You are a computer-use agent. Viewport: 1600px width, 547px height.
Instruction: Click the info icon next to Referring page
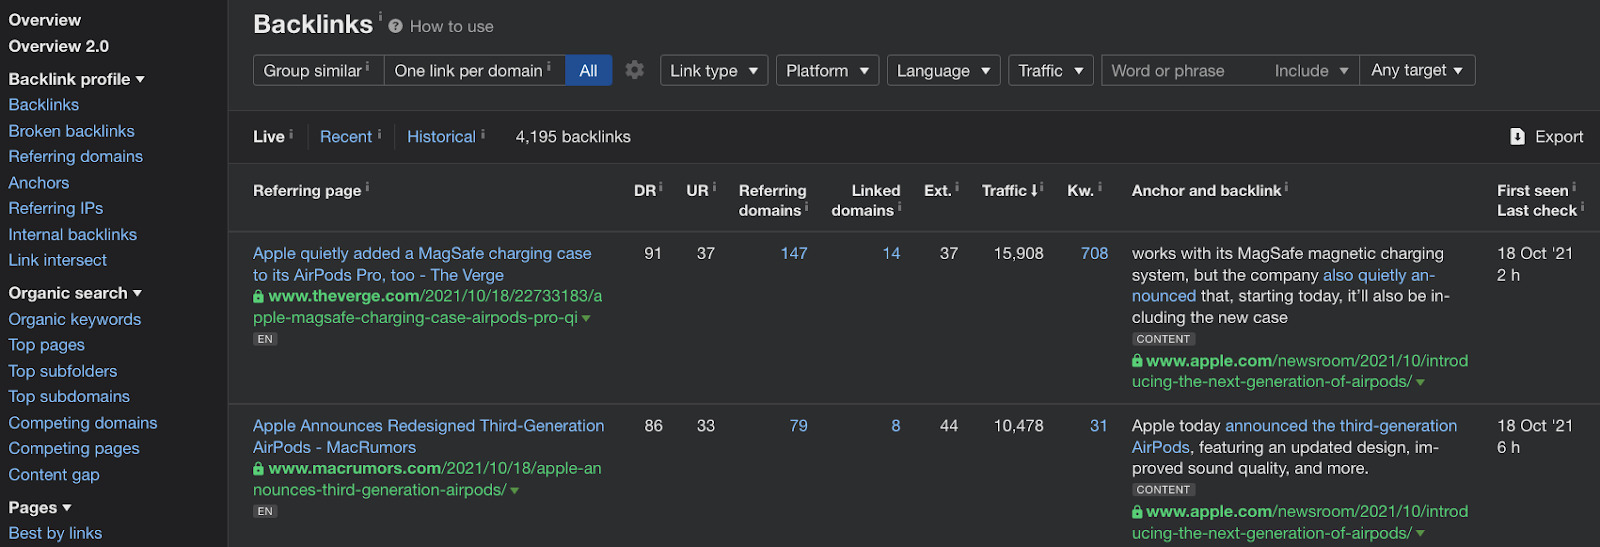pos(367,187)
